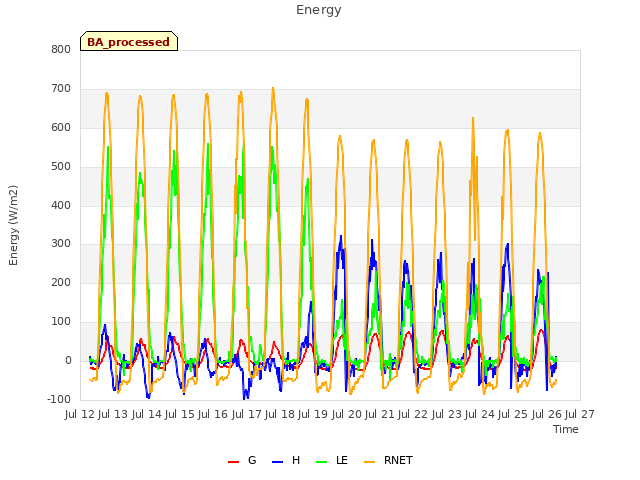Image resolution: width=640 pixels, height=480 pixels.
Task: Click the 100 y-axis value
Action: pyautogui.click(x=61, y=322)
